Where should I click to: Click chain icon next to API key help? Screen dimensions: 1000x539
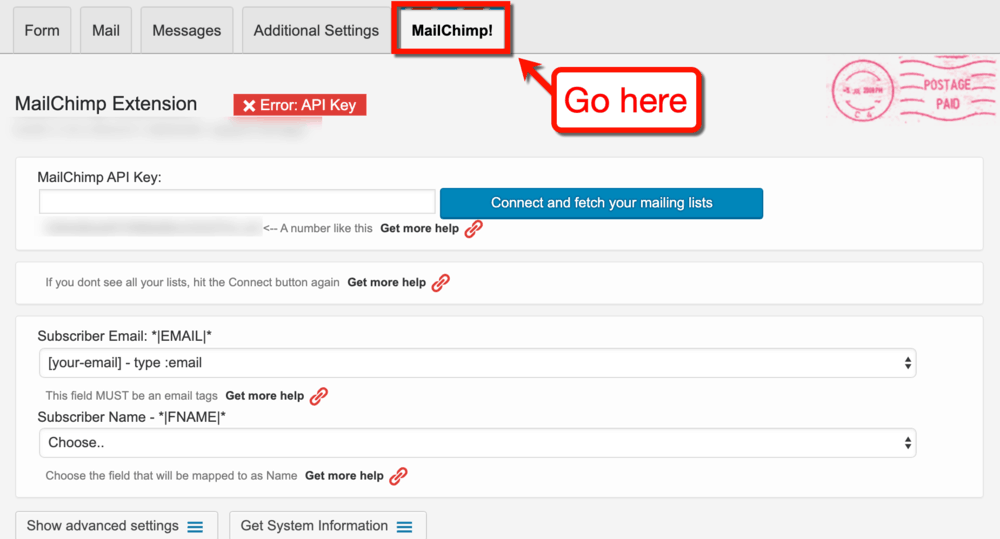(x=473, y=228)
